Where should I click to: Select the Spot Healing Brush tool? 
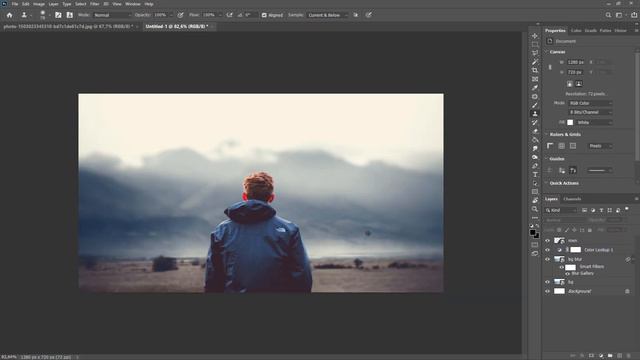[x=535, y=97]
